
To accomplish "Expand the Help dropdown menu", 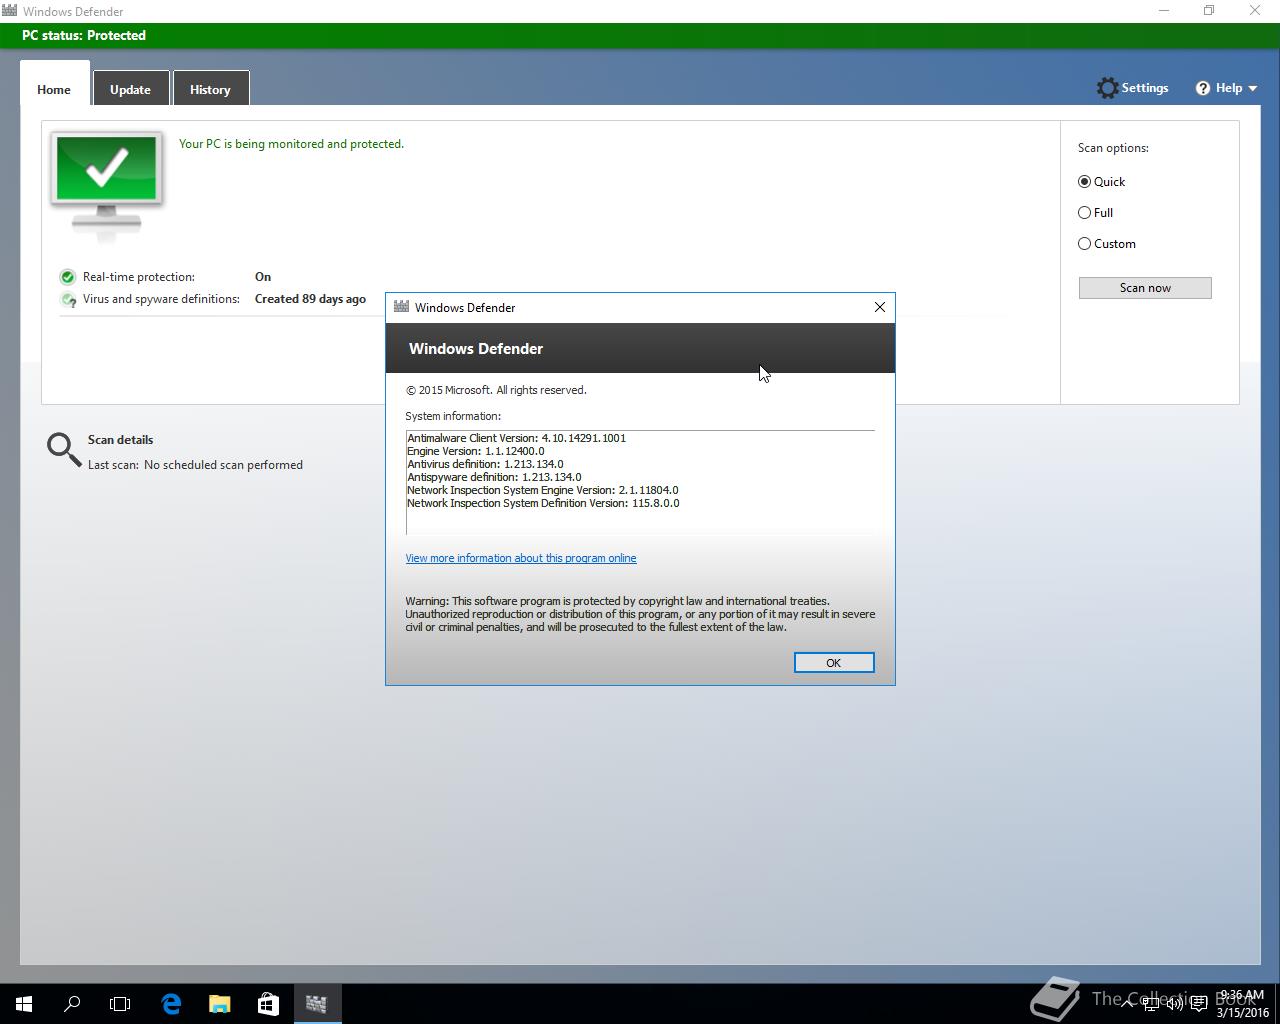I will pos(1252,88).
